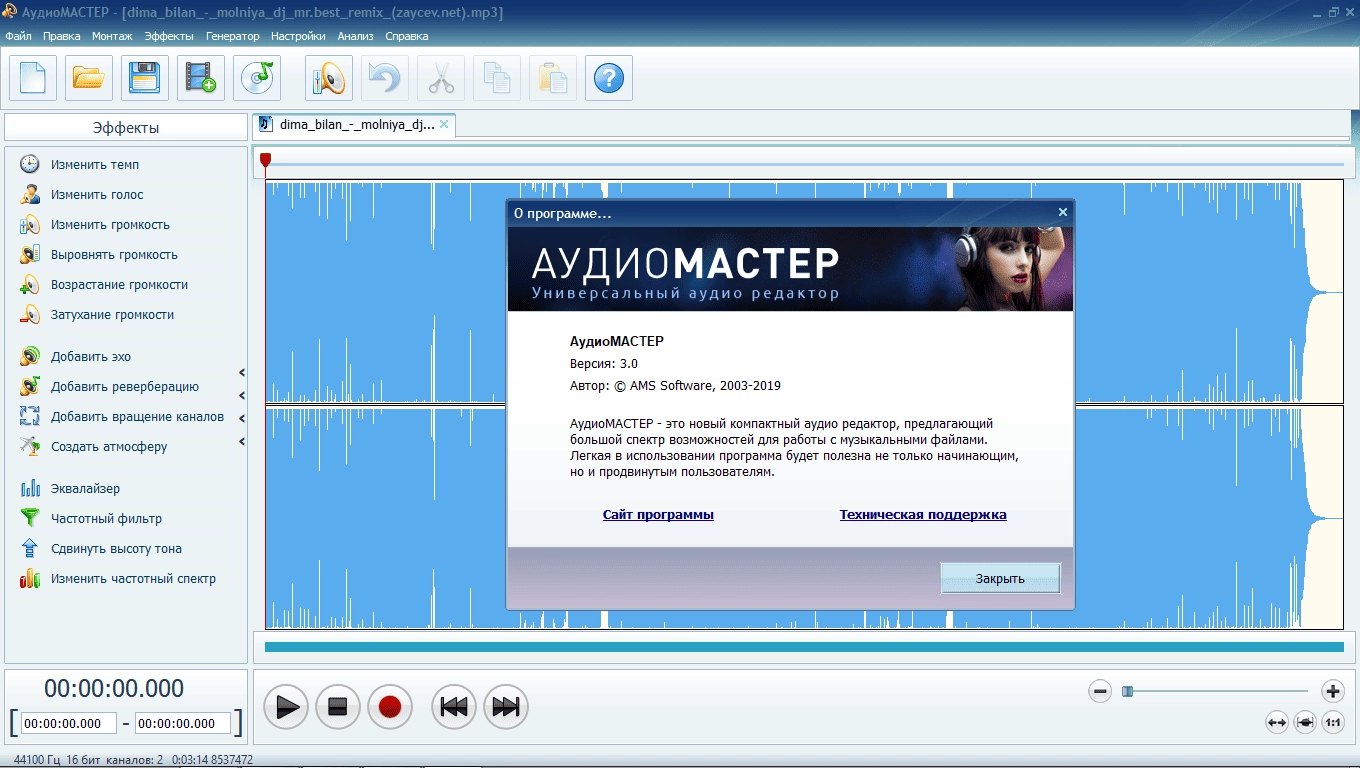This screenshot has width=1360, height=768.
Task: Extract audio from video using the film strip icon
Action: 201,78
